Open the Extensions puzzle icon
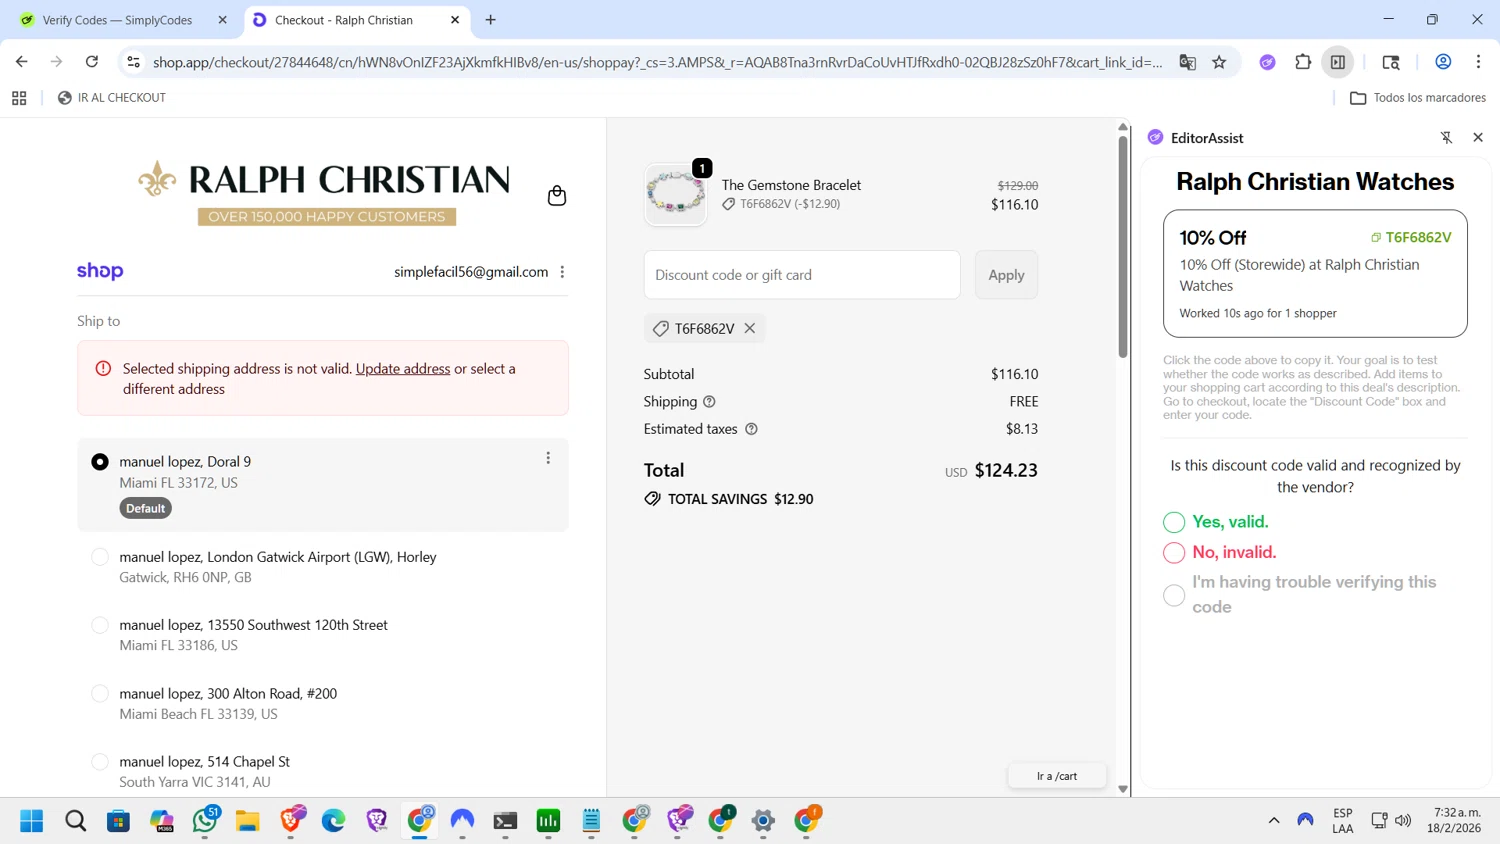Image resolution: width=1500 pixels, height=844 pixels. tap(1302, 62)
